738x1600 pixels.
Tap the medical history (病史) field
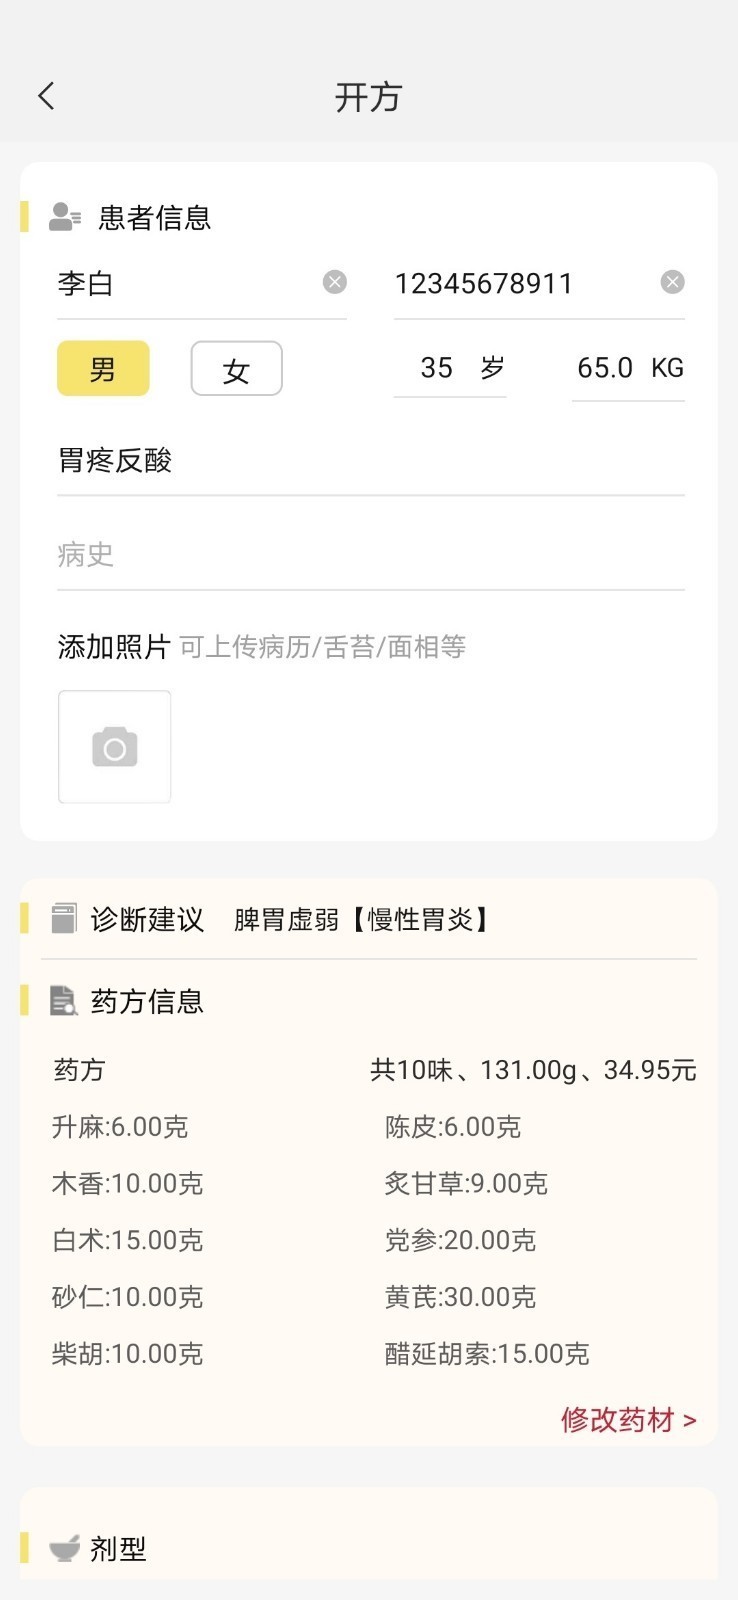click(x=370, y=555)
